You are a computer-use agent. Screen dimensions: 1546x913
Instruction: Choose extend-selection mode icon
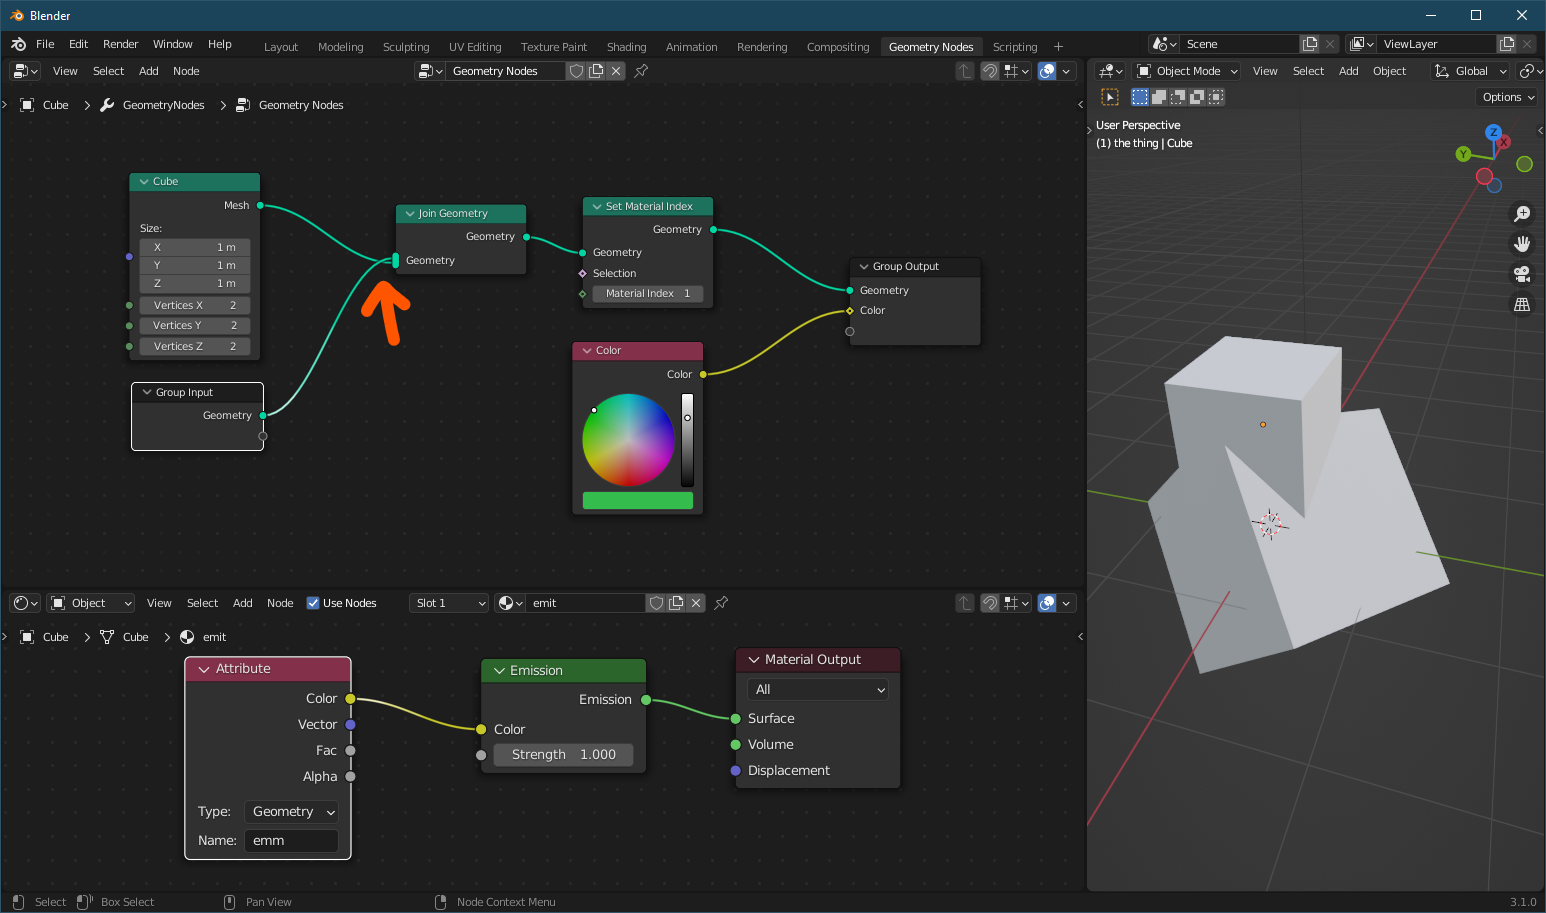tap(1159, 97)
